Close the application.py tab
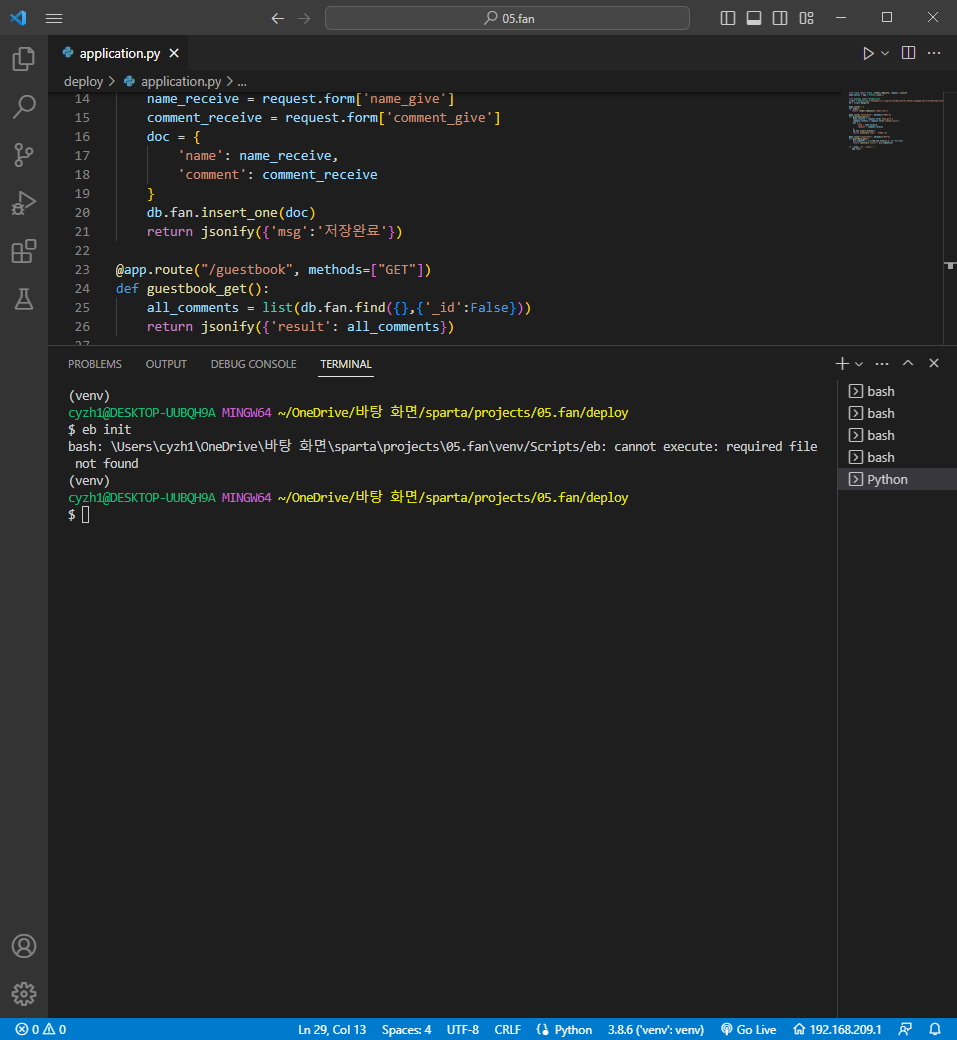The height and width of the screenshot is (1040, 957). [x=174, y=53]
